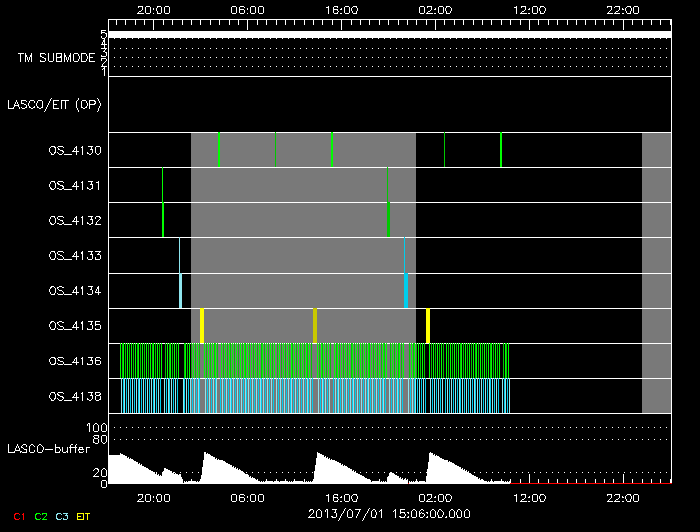
Task: Select the OS_4131 row label
Action: [75, 185]
